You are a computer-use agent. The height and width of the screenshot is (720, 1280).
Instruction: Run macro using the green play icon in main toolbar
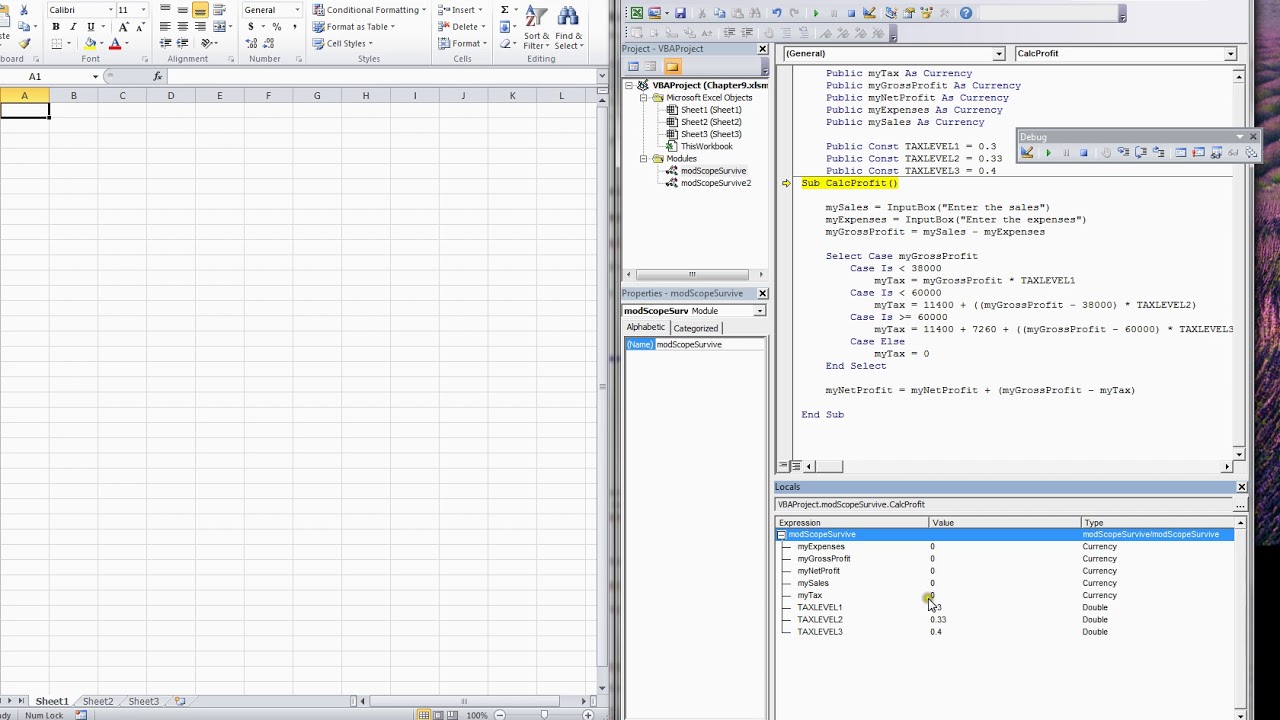pyautogui.click(x=816, y=13)
